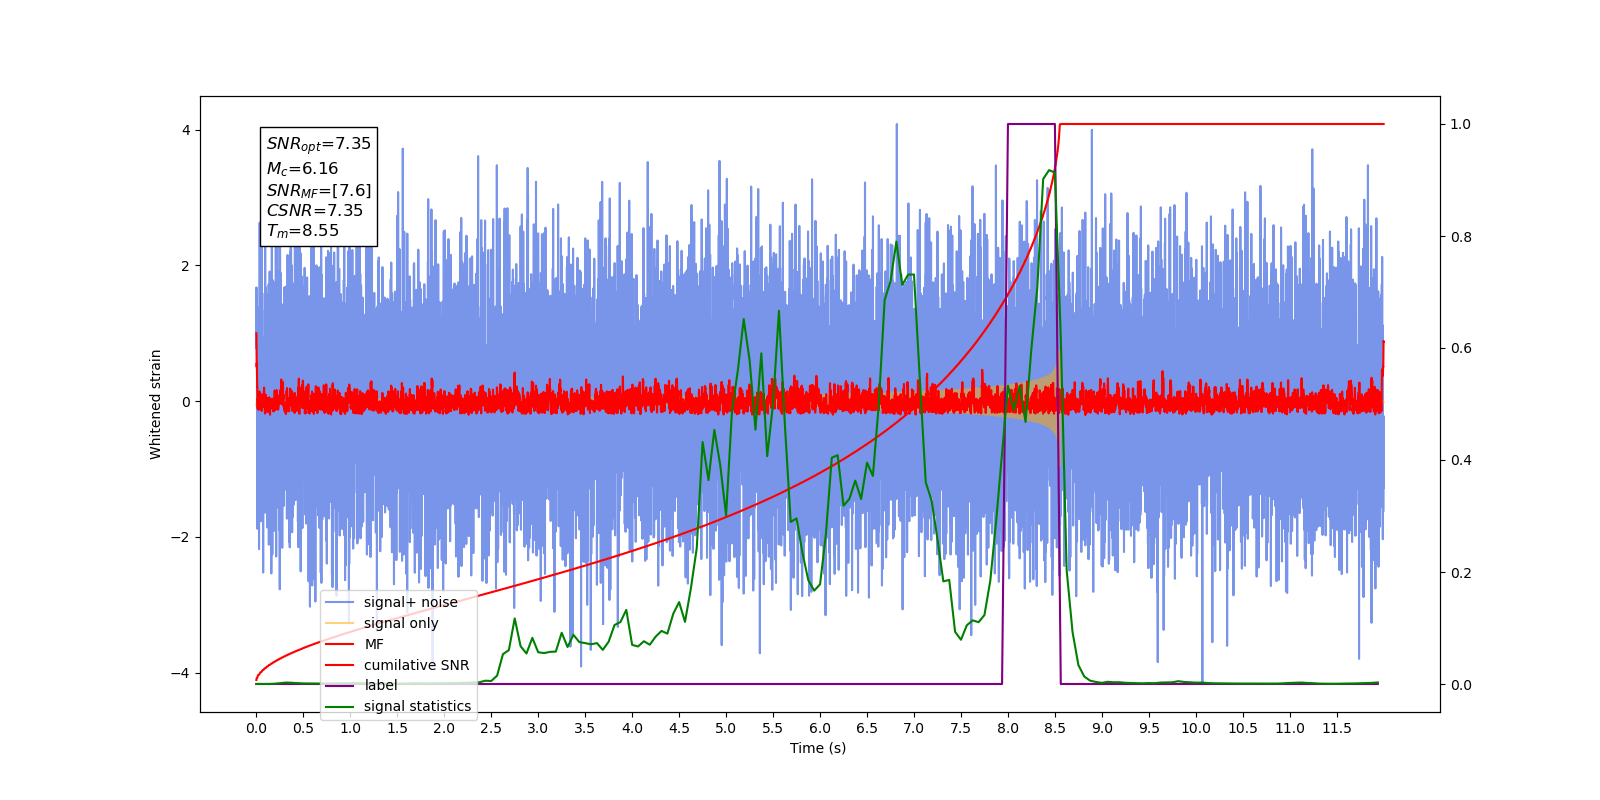Click the blue line swatch for signal+ noise

[340, 602]
